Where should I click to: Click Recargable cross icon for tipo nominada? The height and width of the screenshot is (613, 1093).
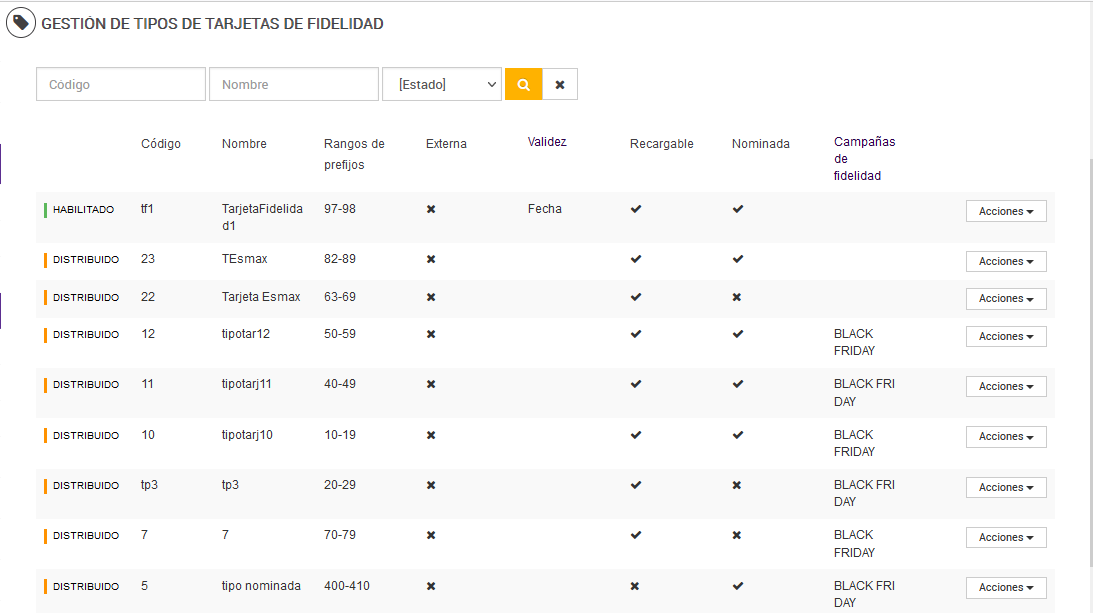[x=635, y=586]
